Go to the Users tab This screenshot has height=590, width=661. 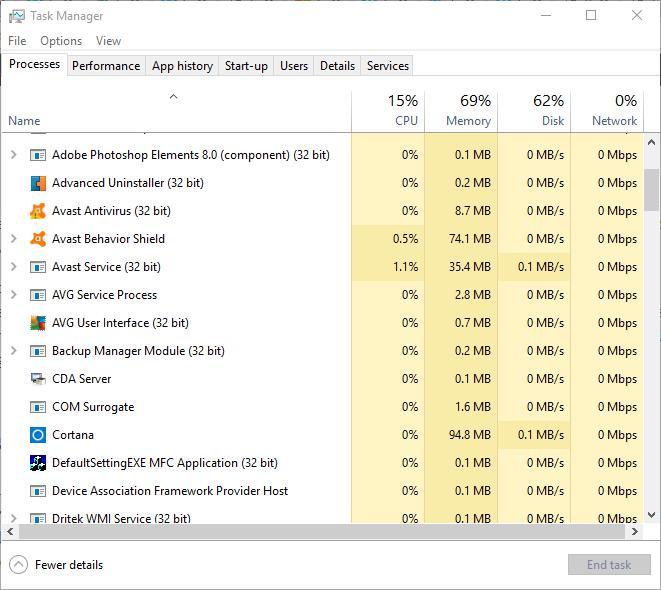coord(294,66)
